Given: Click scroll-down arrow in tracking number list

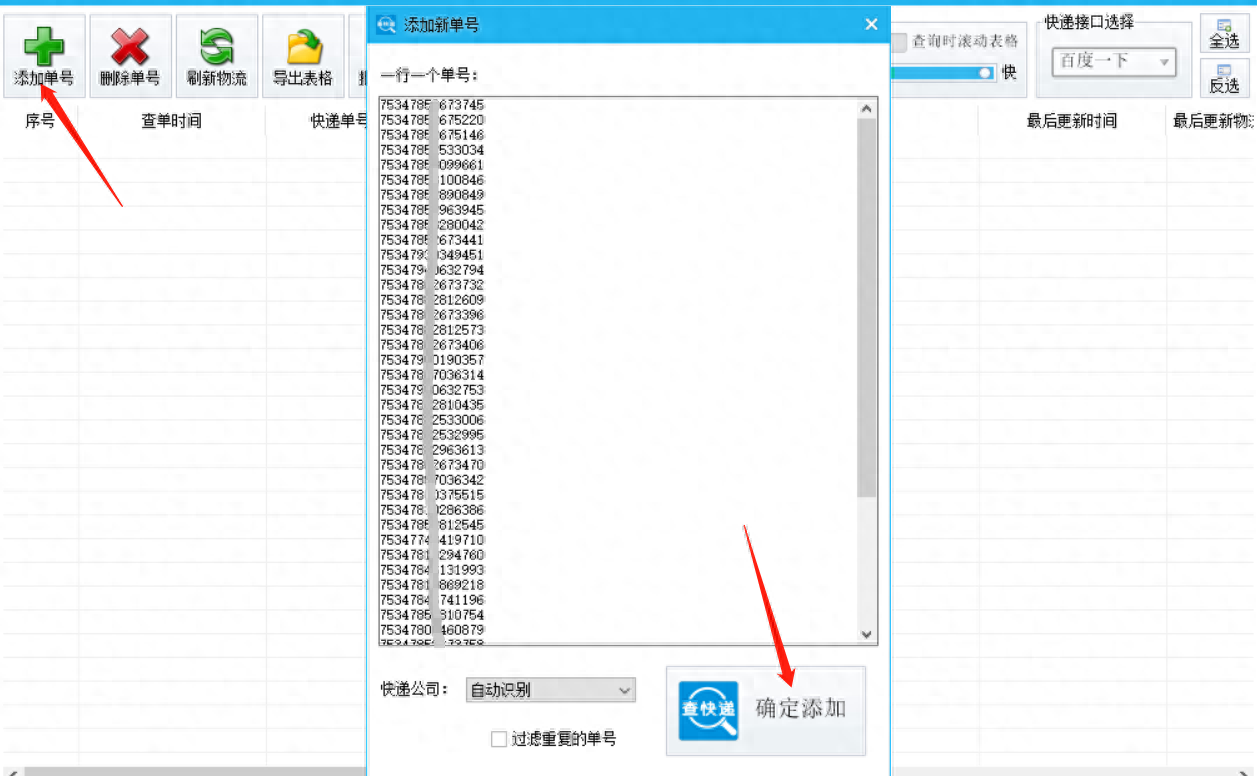Looking at the screenshot, I should tap(866, 634).
